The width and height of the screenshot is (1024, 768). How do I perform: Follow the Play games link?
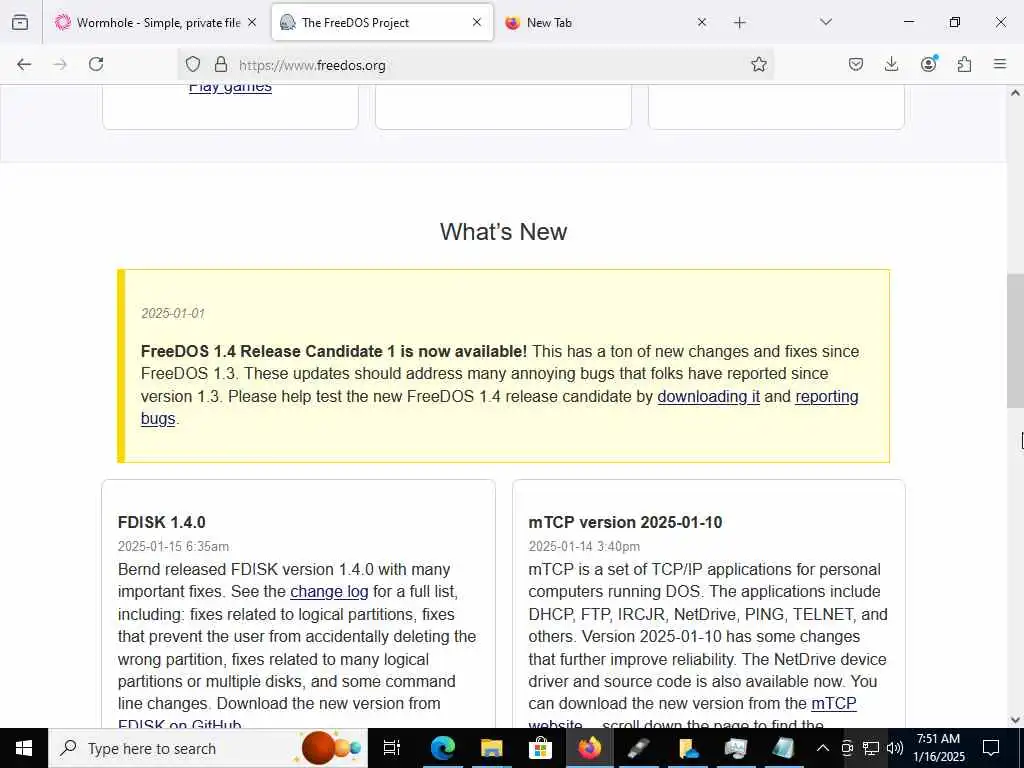click(230, 87)
